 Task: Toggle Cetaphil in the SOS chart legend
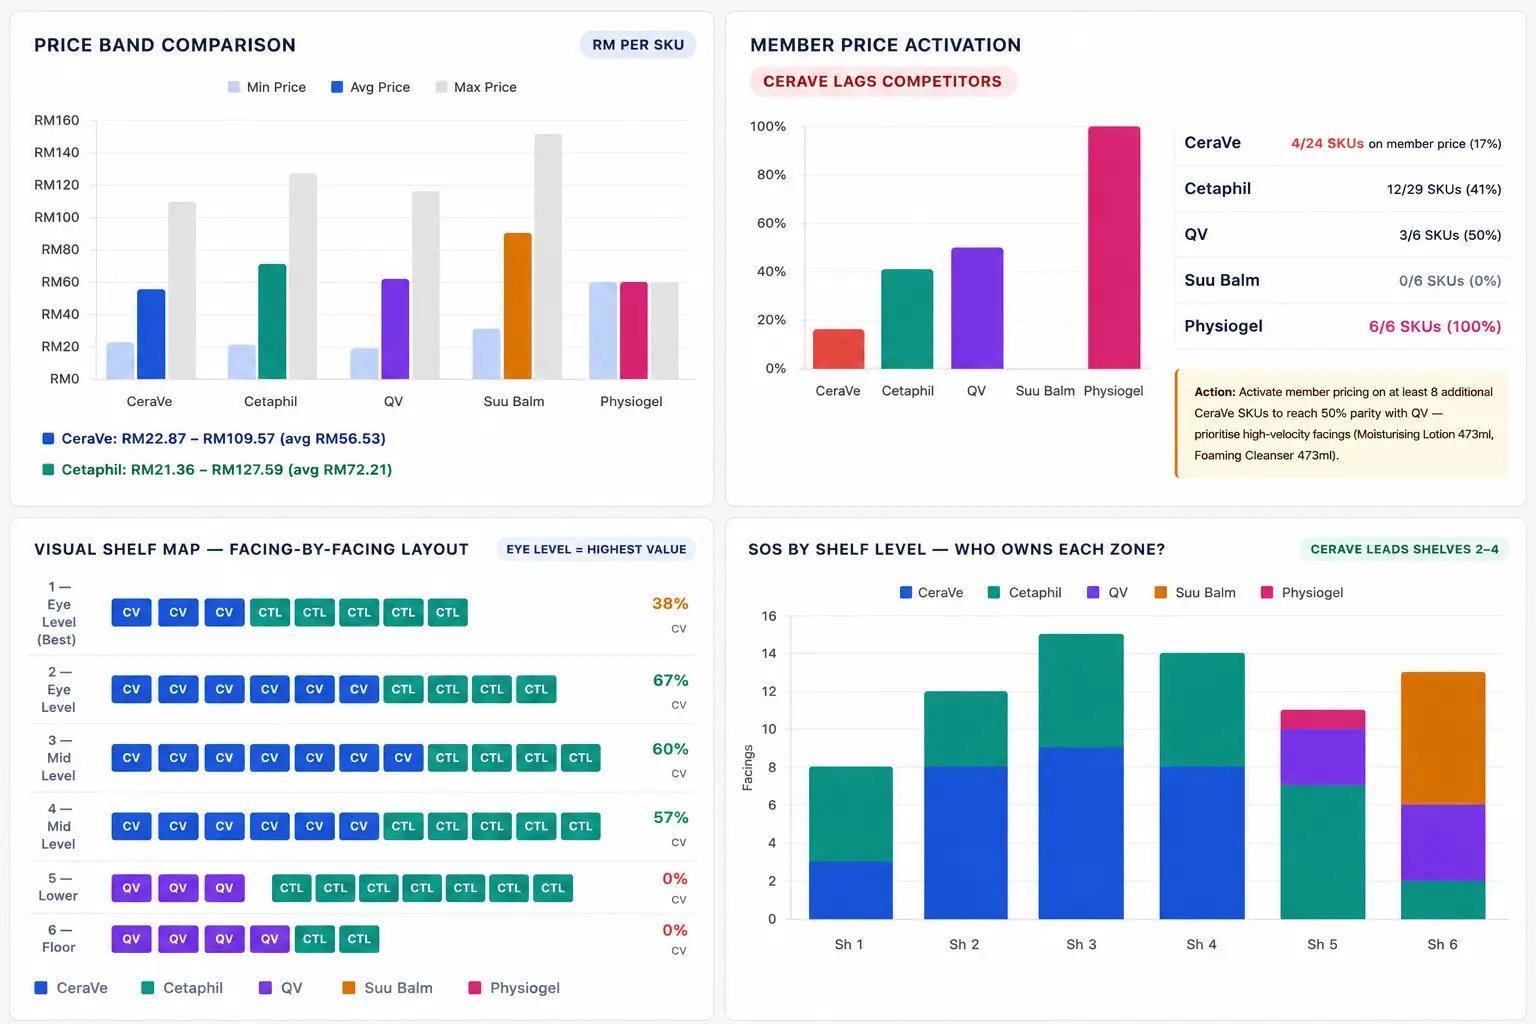(x=1024, y=592)
